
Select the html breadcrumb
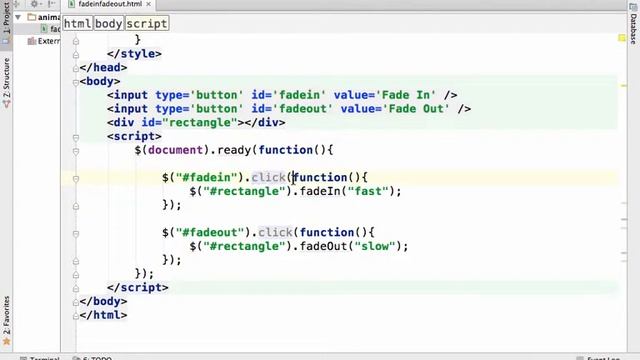point(78,24)
